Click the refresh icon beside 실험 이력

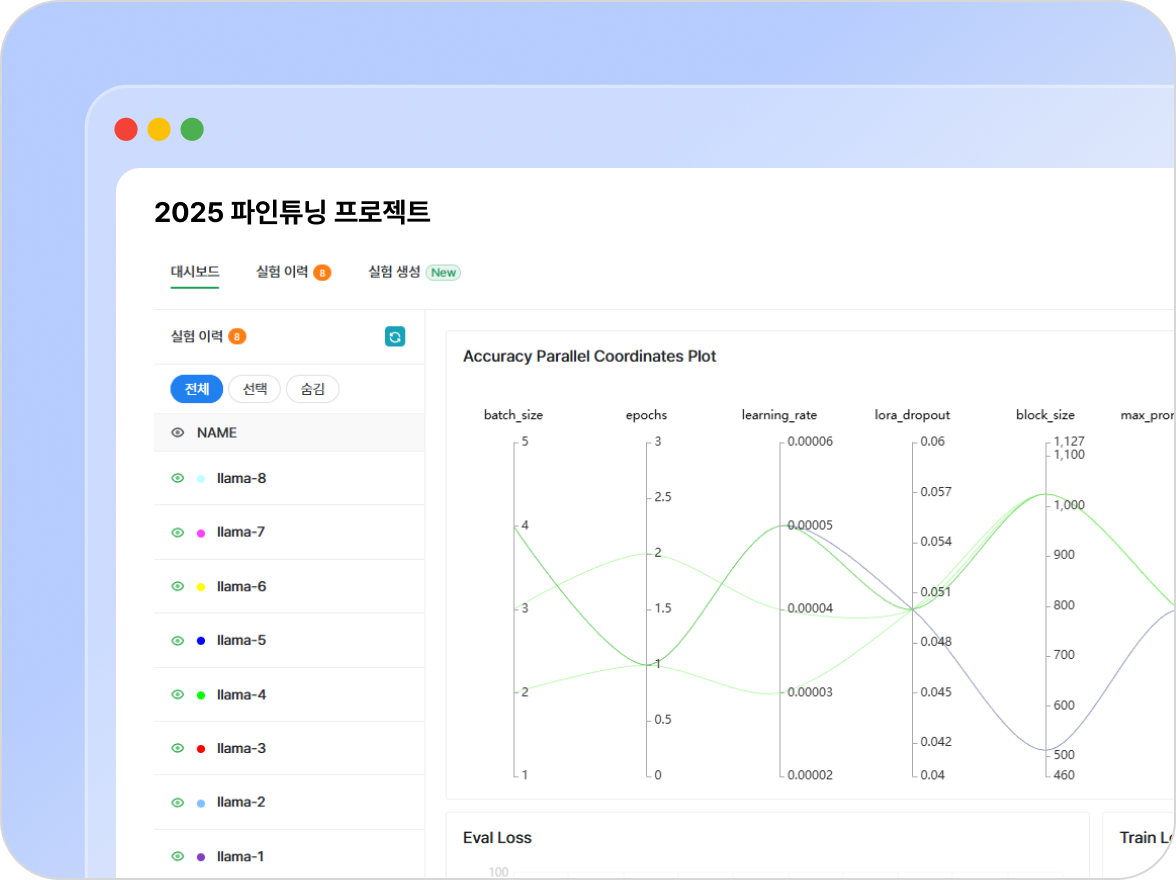coord(395,337)
